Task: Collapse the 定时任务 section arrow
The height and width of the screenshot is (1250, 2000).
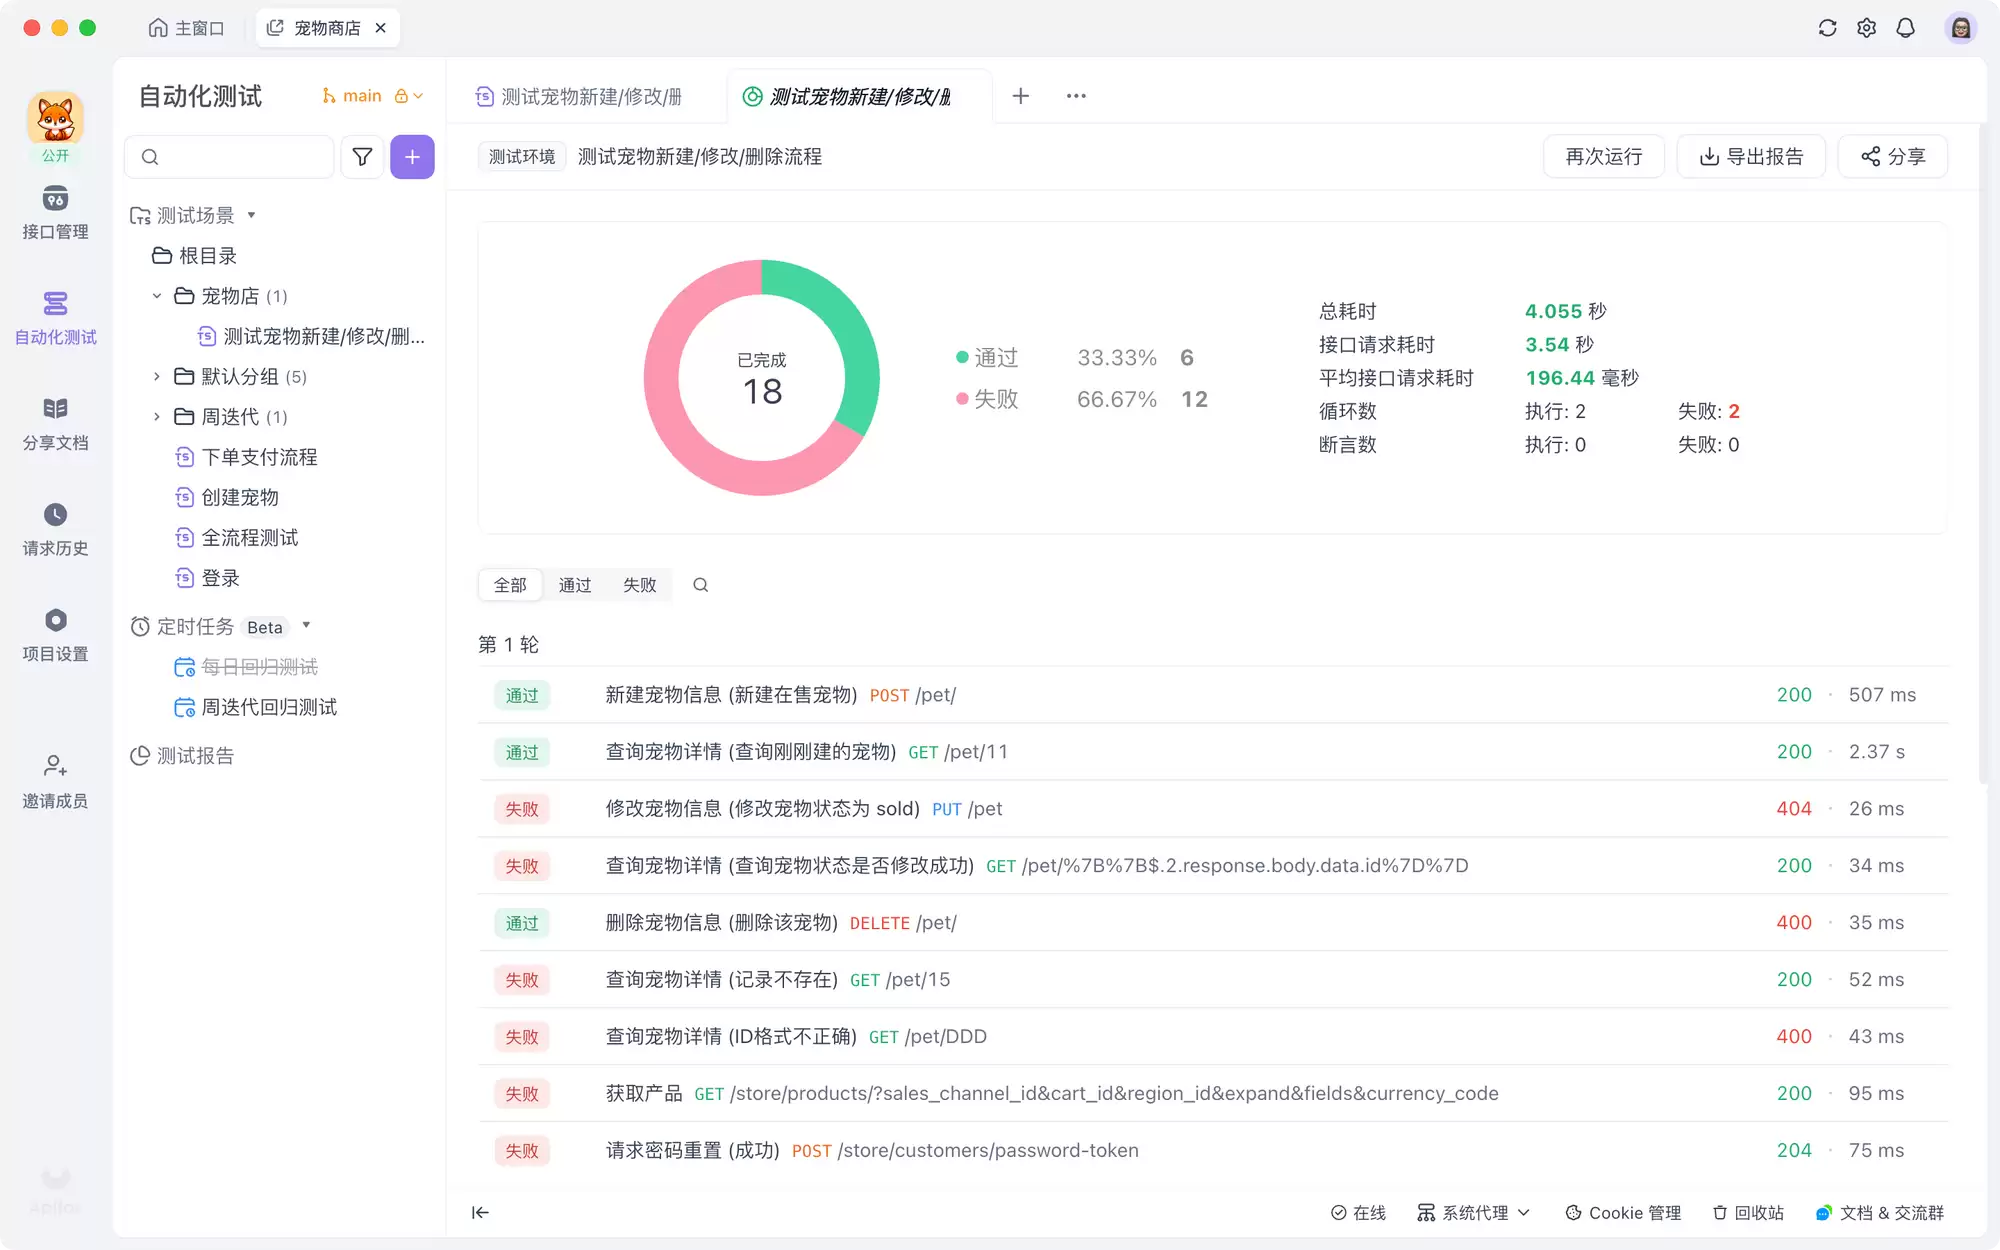Action: pos(307,626)
